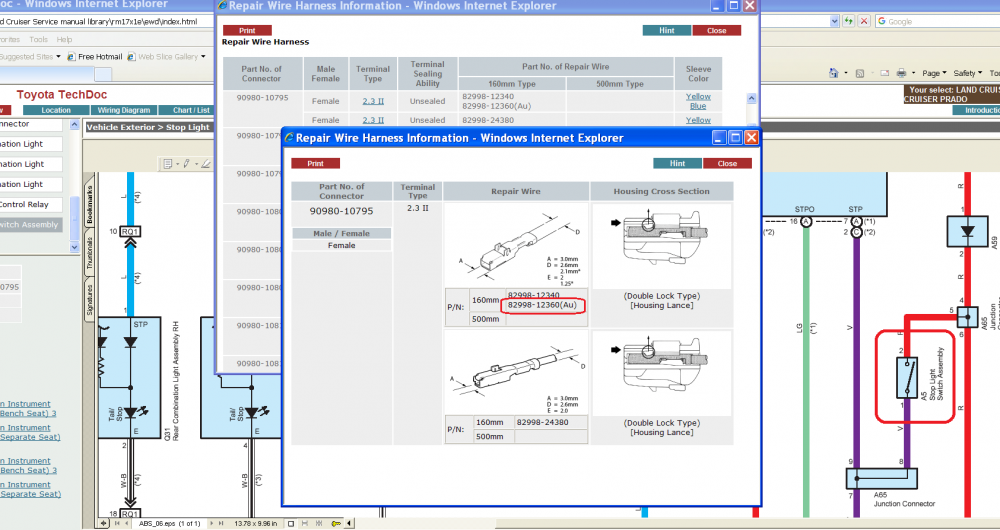Click Hint in the front Repair Wire window
1000x530 pixels.
click(x=677, y=163)
